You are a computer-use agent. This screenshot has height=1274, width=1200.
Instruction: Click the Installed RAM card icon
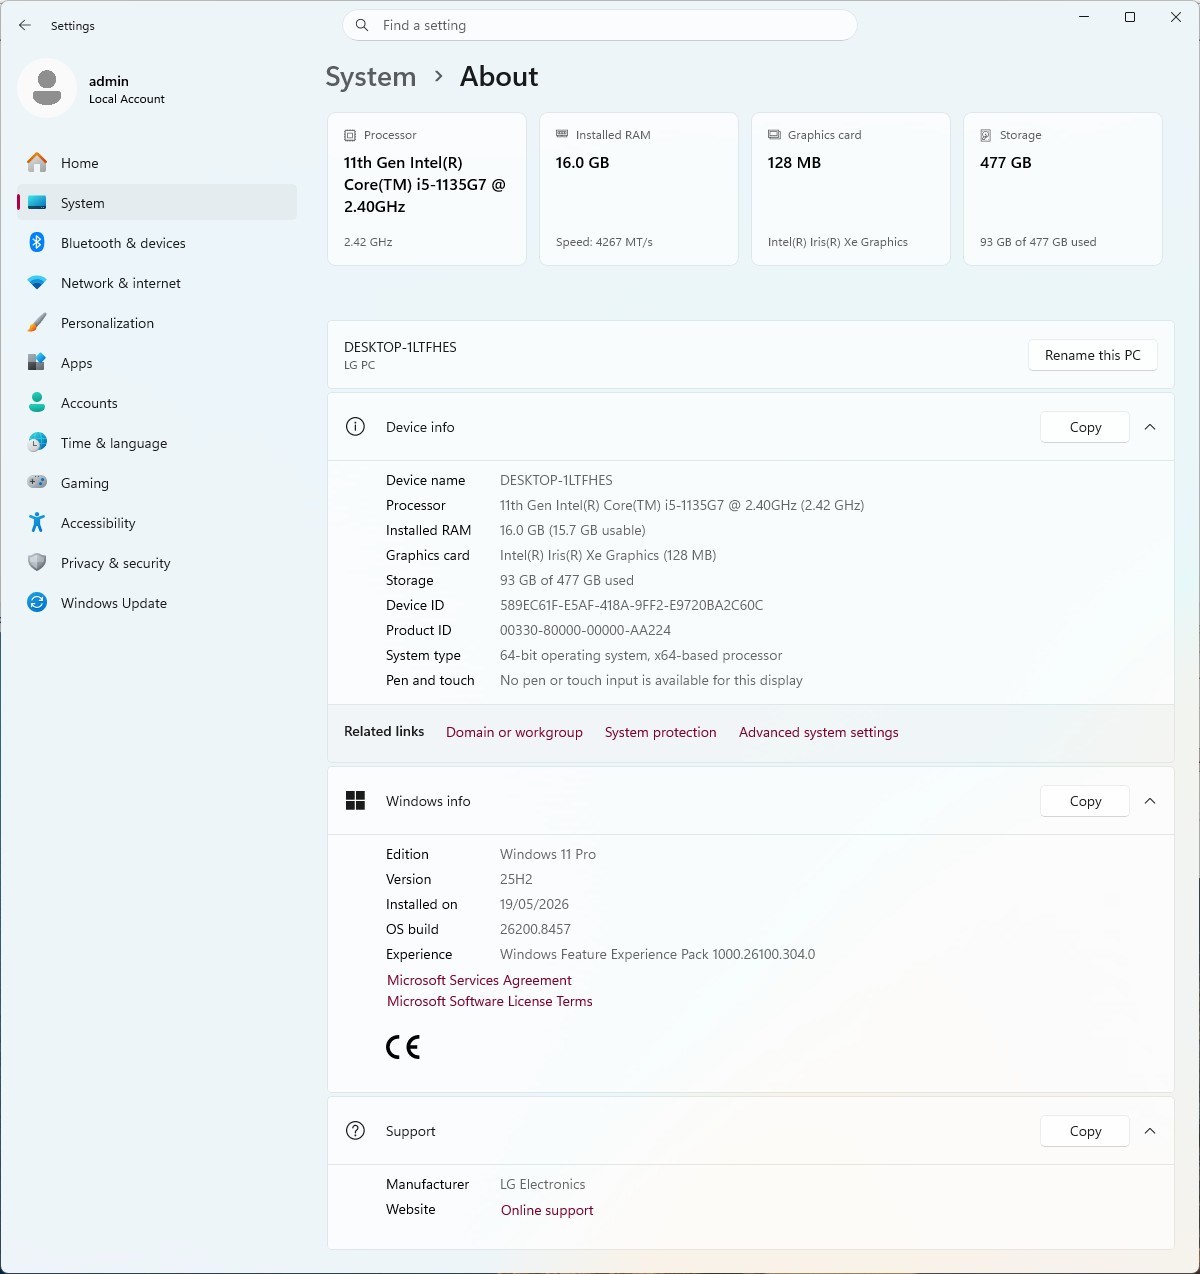562,134
